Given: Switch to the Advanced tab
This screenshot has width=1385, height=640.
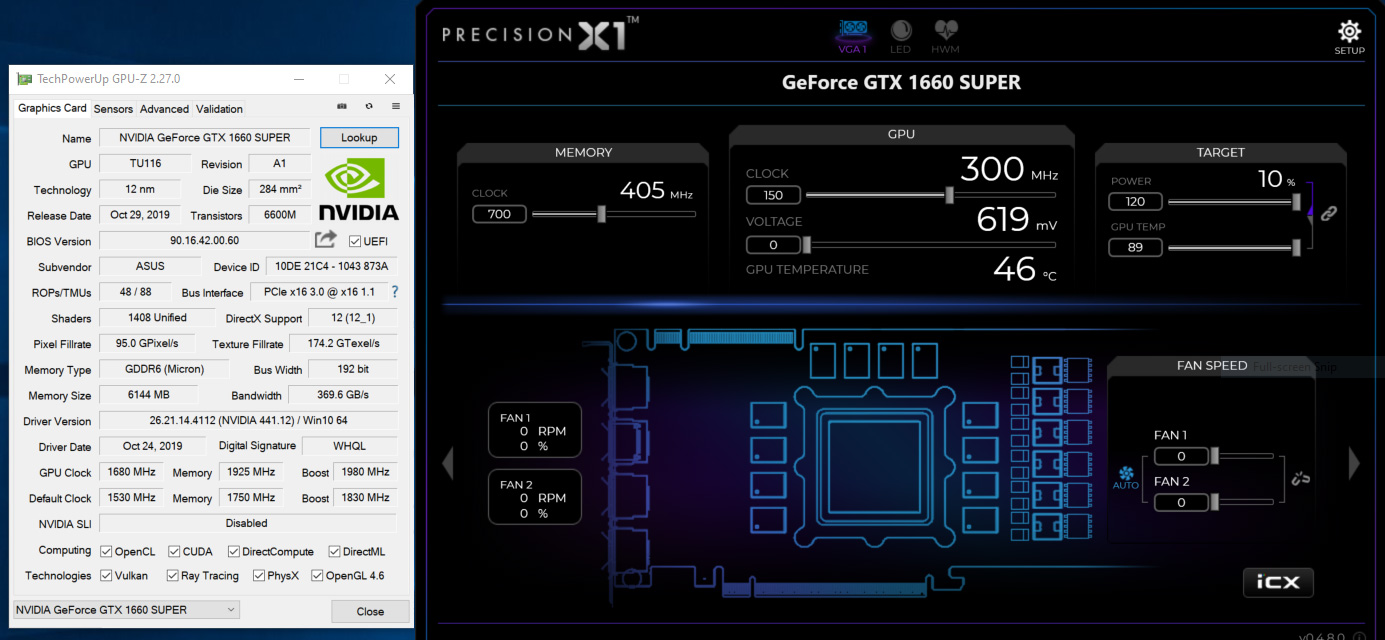Looking at the screenshot, I should [x=164, y=109].
